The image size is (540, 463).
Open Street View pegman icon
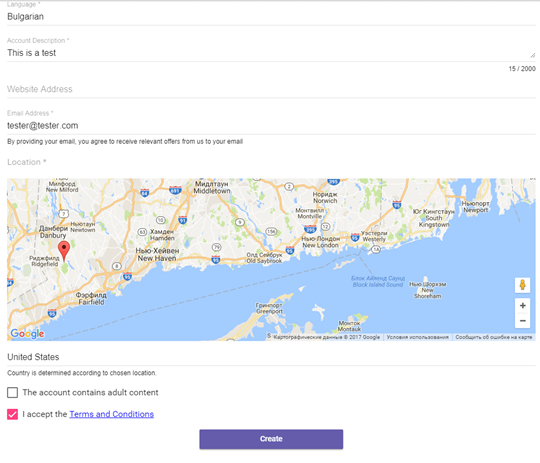(522, 285)
